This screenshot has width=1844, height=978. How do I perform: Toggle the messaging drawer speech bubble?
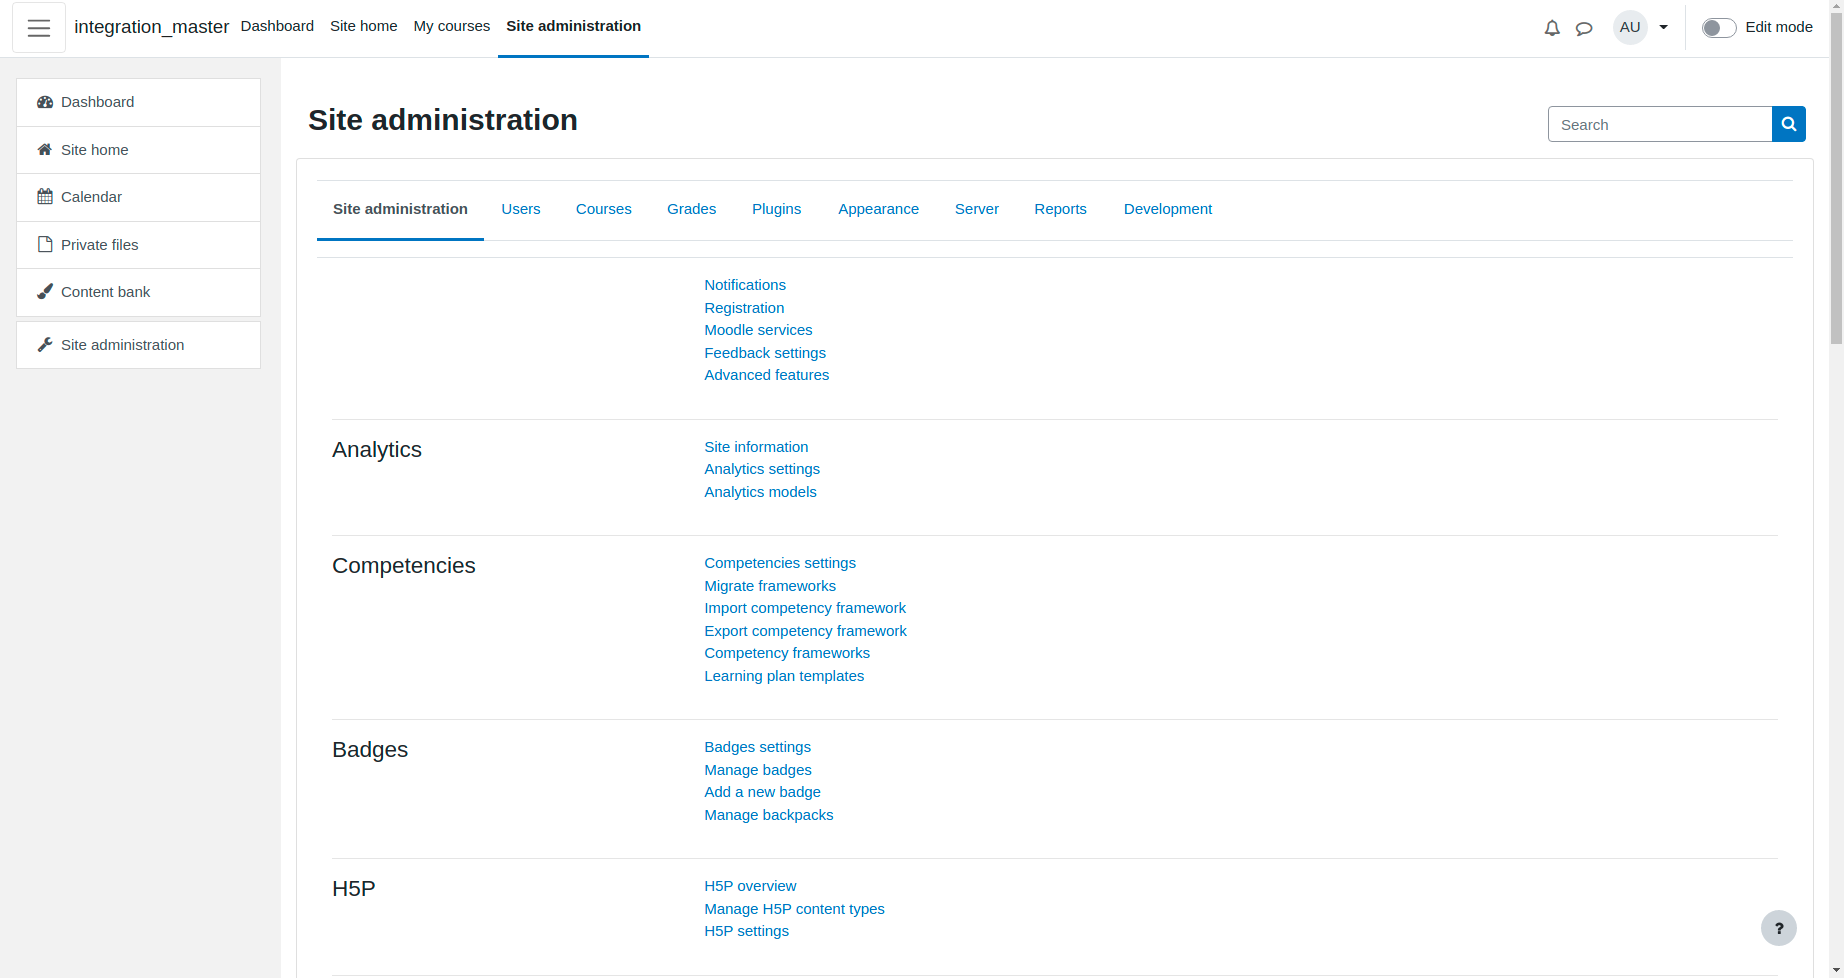pos(1584,28)
